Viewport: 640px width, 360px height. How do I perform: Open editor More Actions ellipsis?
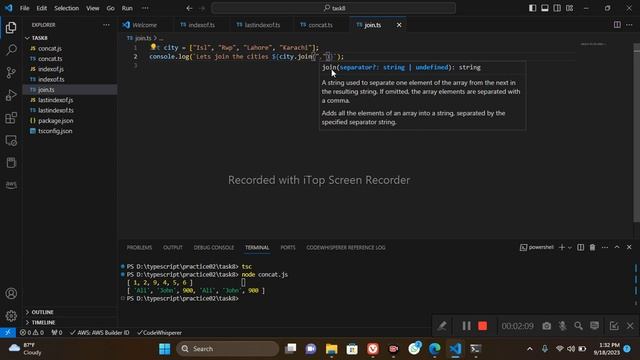[x=629, y=25]
